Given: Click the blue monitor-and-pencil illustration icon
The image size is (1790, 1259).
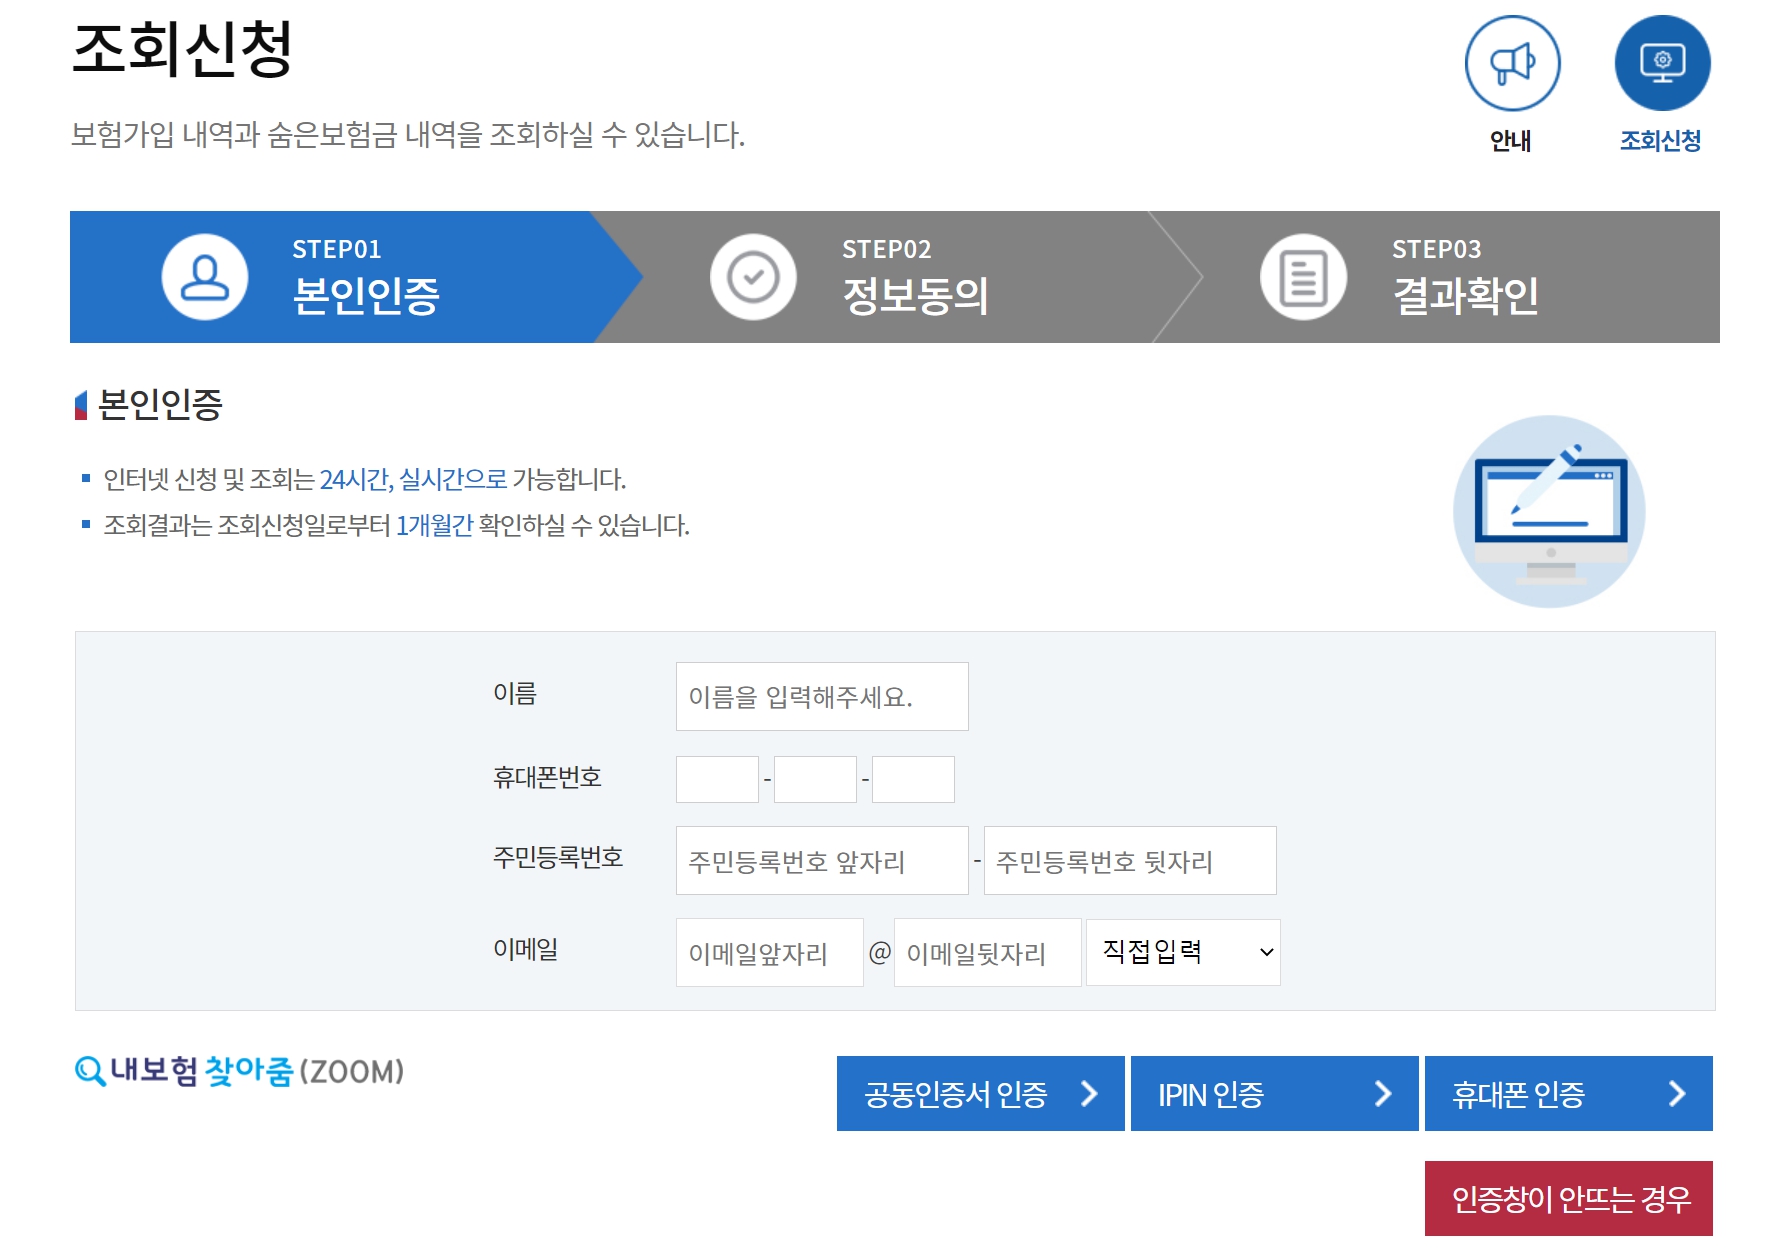Looking at the screenshot, I should (1548, 512).
